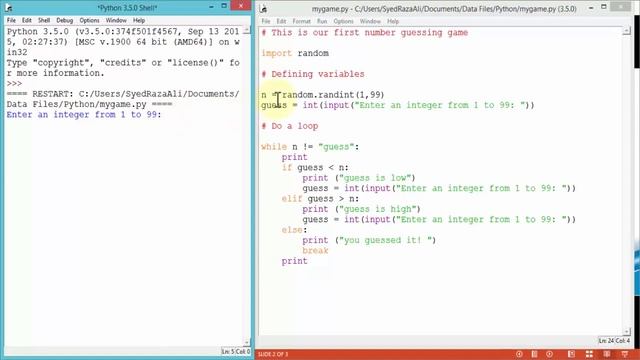Open the Window menu in mygame.py editor

(x=370, y=21)
